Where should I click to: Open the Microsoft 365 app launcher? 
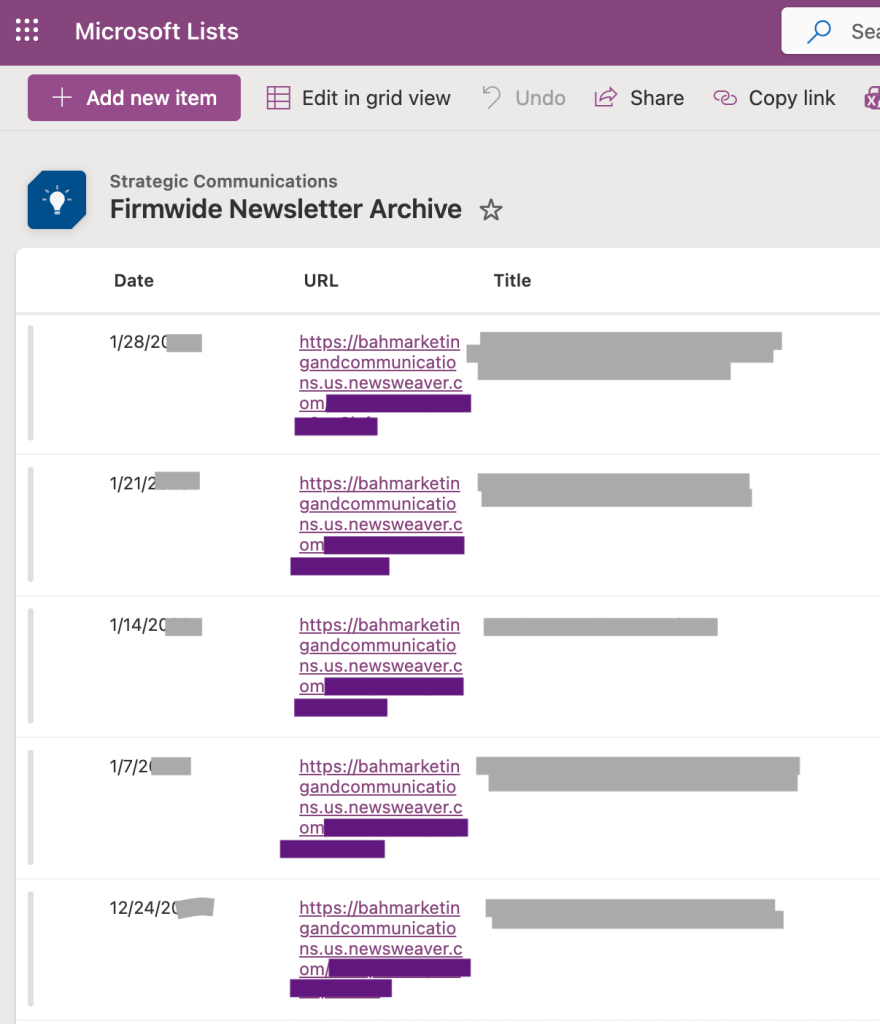coord(26,30)
